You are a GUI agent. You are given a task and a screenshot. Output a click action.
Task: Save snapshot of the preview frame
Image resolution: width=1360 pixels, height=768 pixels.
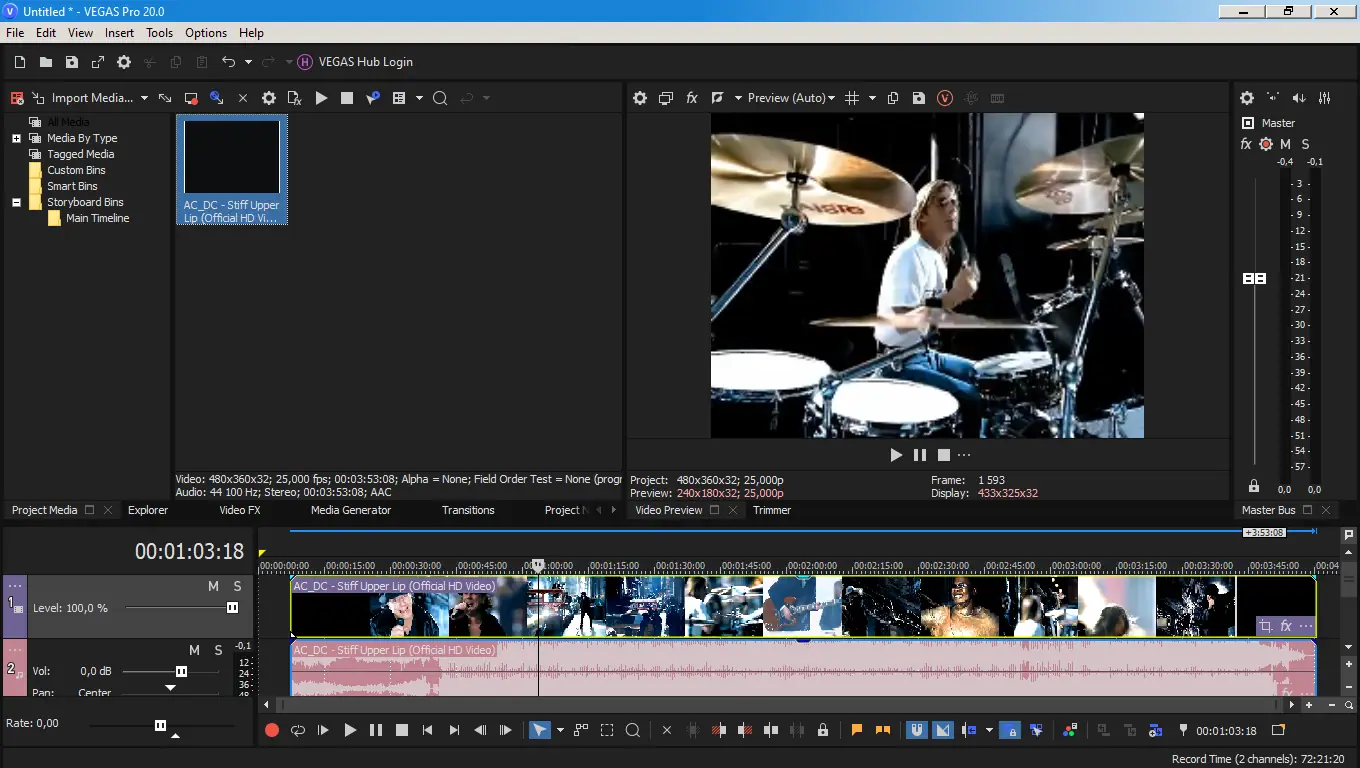(x=919, y=98)
